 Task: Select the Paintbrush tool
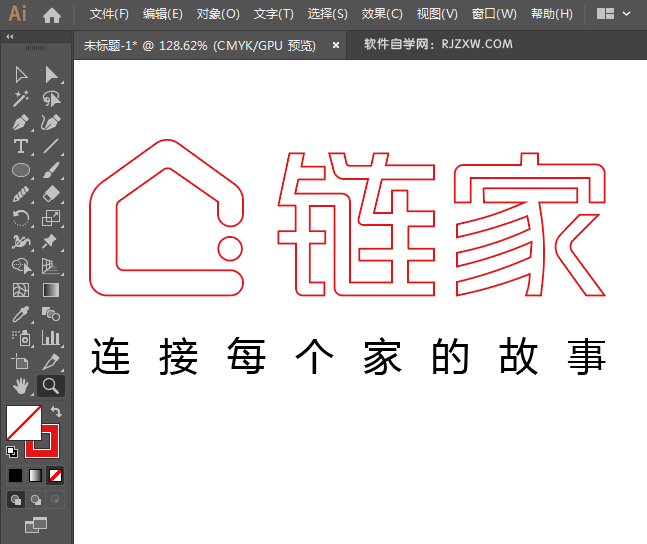[51, 170]
